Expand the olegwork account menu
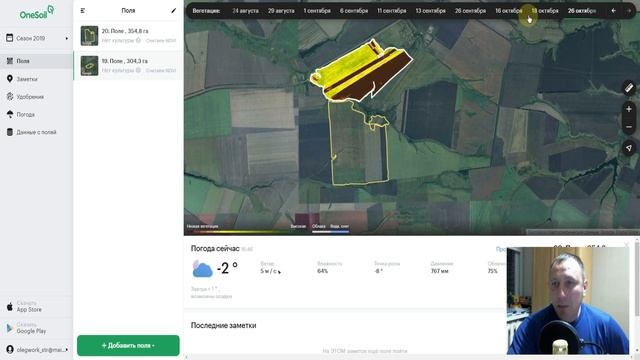This screenshot has width=640, height=360. [x=37, y=350]
